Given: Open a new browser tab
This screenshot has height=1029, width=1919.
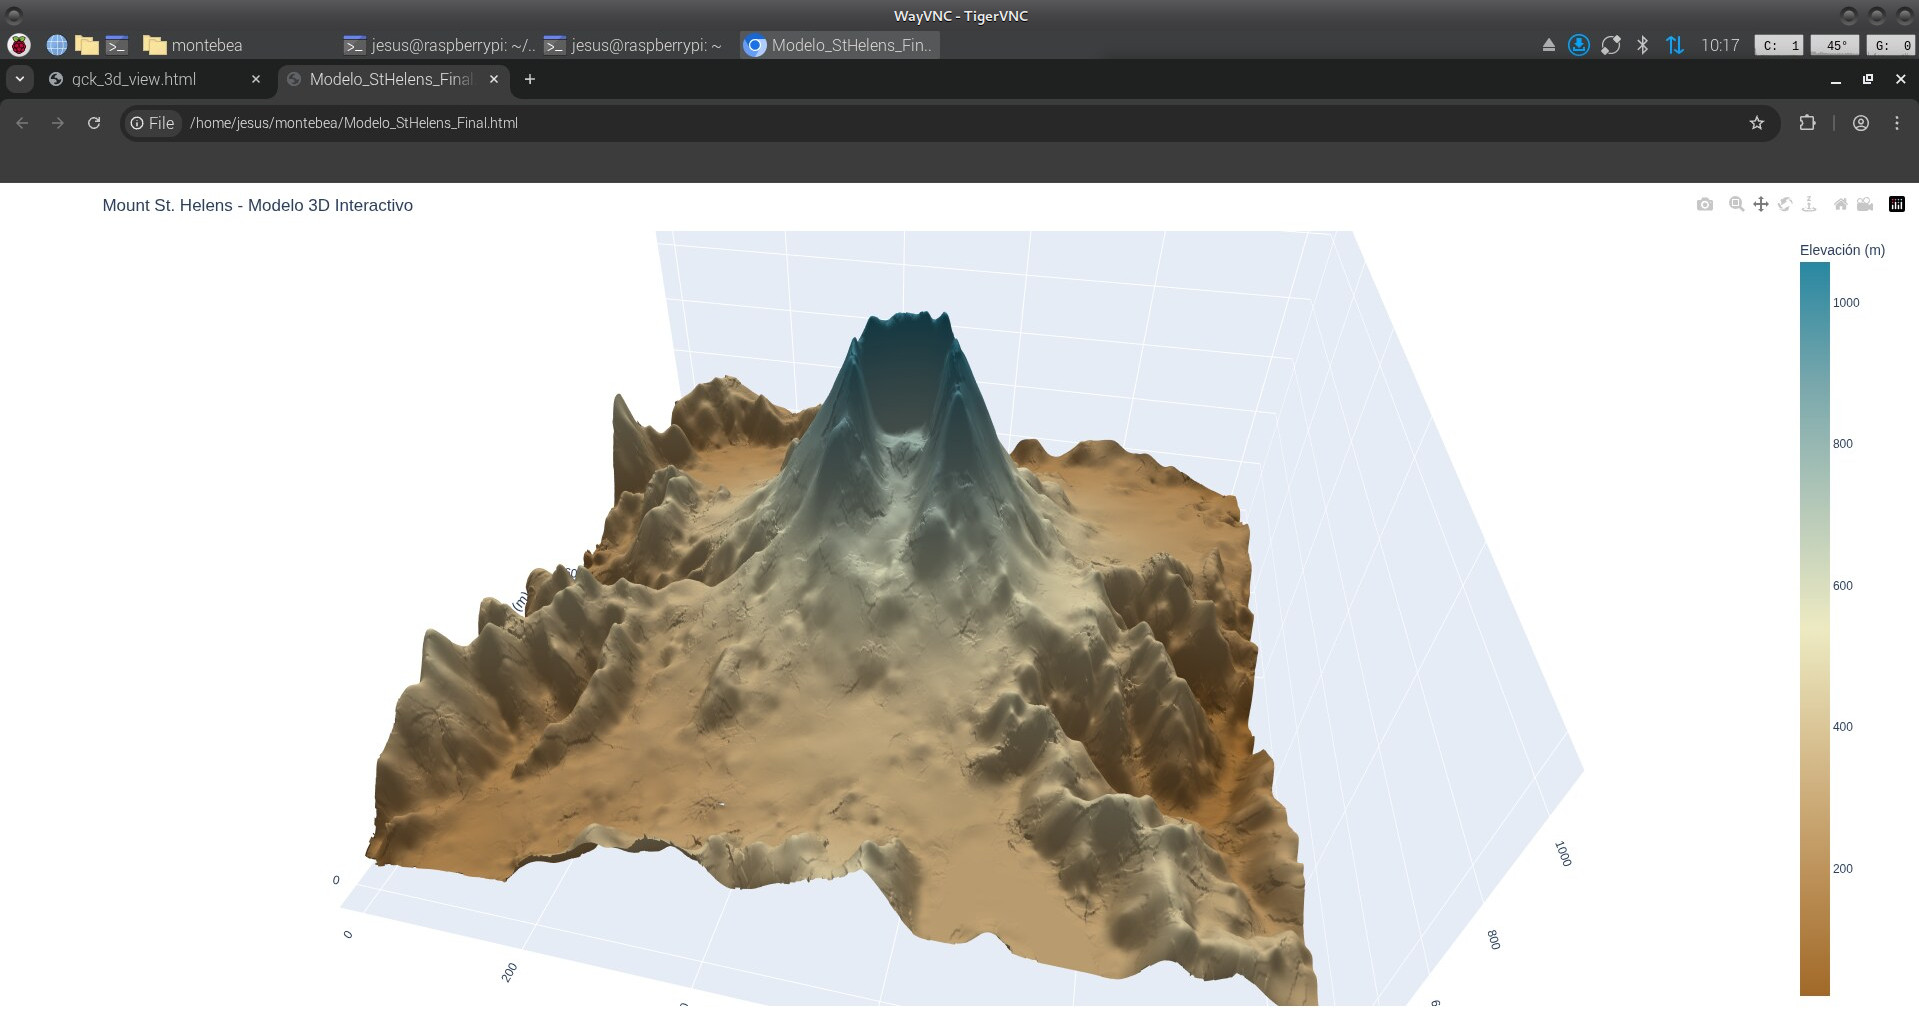Looking at the screenshot, I should point(530,79).
